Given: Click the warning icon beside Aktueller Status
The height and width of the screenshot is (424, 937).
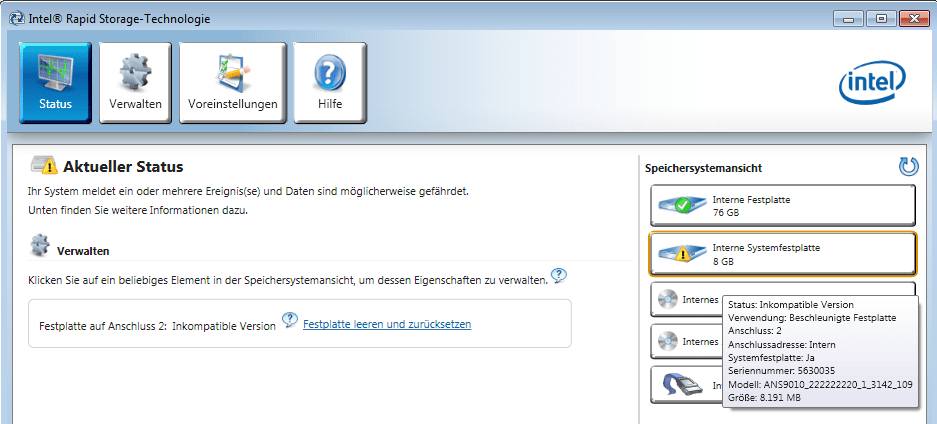Looking at the screenshot, I should click(x=45, y=165).
